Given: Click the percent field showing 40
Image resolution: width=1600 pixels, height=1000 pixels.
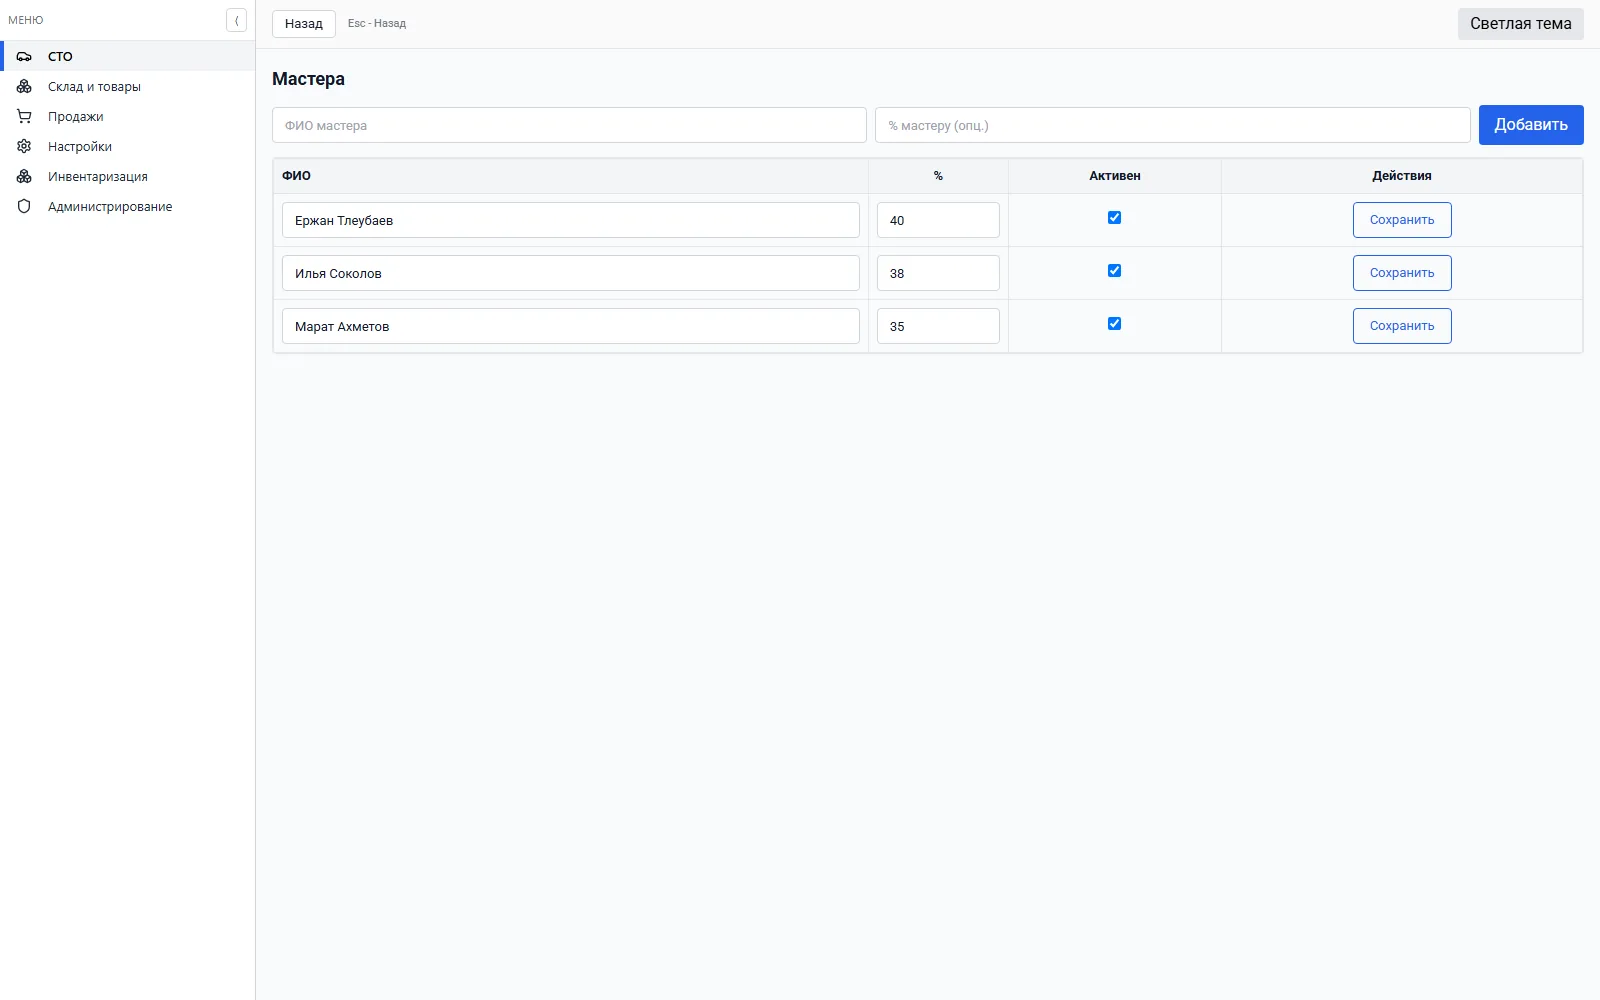Looking at the screenshot, I should 938,220.
